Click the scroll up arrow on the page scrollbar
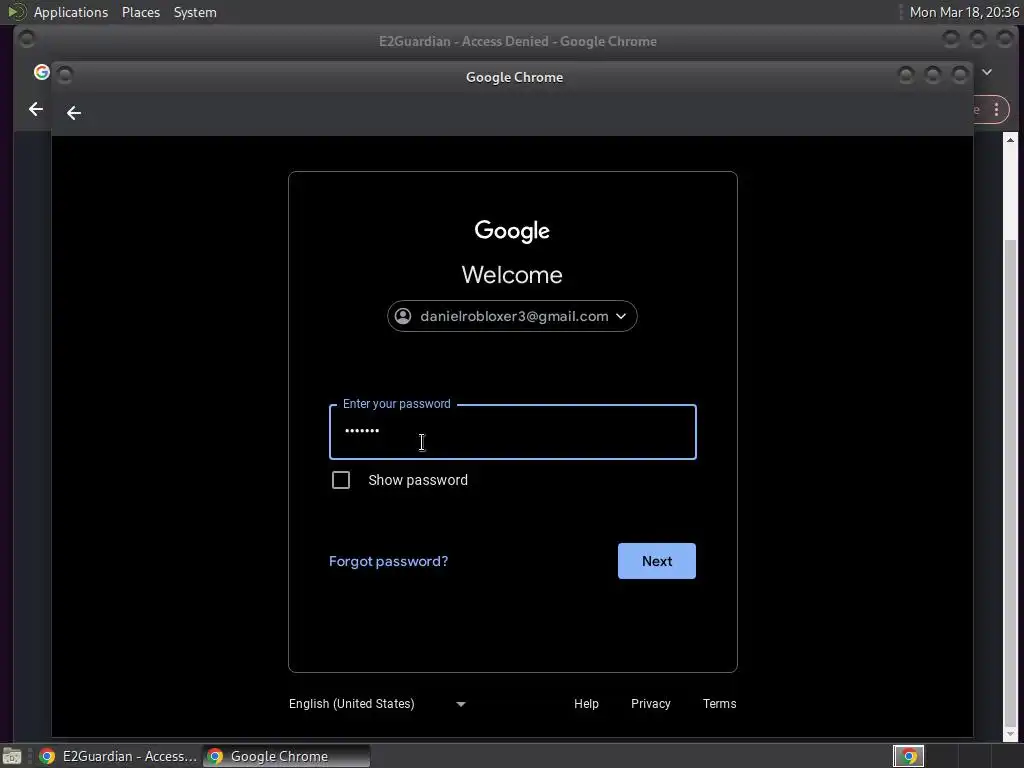This screenshot has width=1024, height=768. point(1010,140)
